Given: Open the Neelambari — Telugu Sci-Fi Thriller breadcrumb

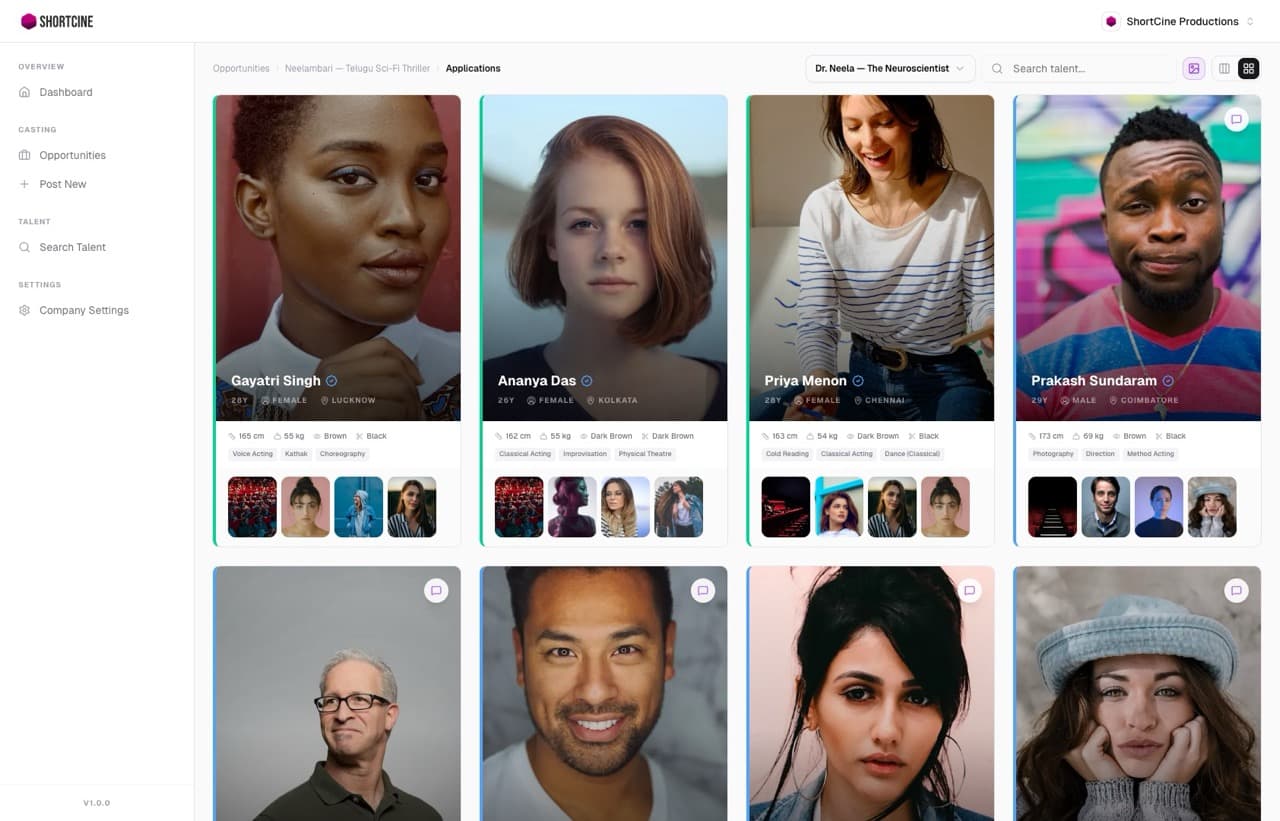Looking at the screenshot, I should point(357,69).
